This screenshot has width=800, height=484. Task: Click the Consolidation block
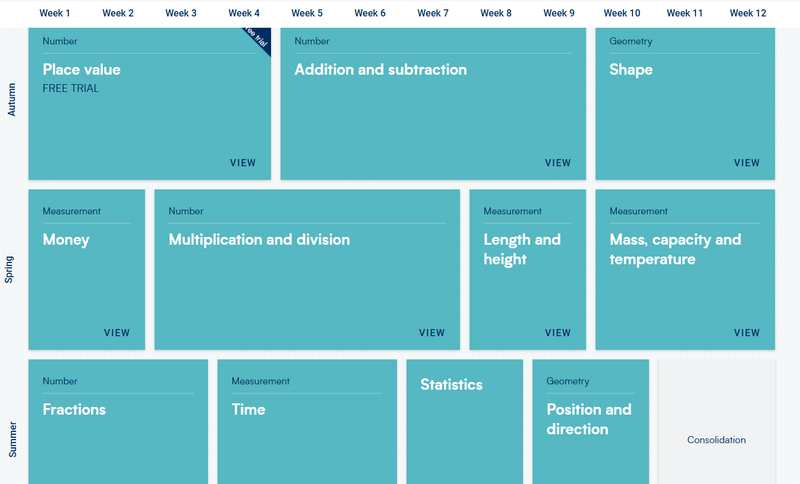pyautogui.click(x=716, y=440)
